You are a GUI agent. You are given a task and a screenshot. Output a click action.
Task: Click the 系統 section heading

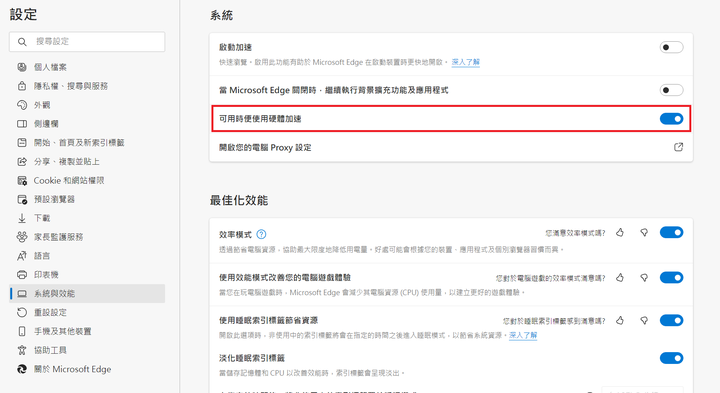point(221,16)
